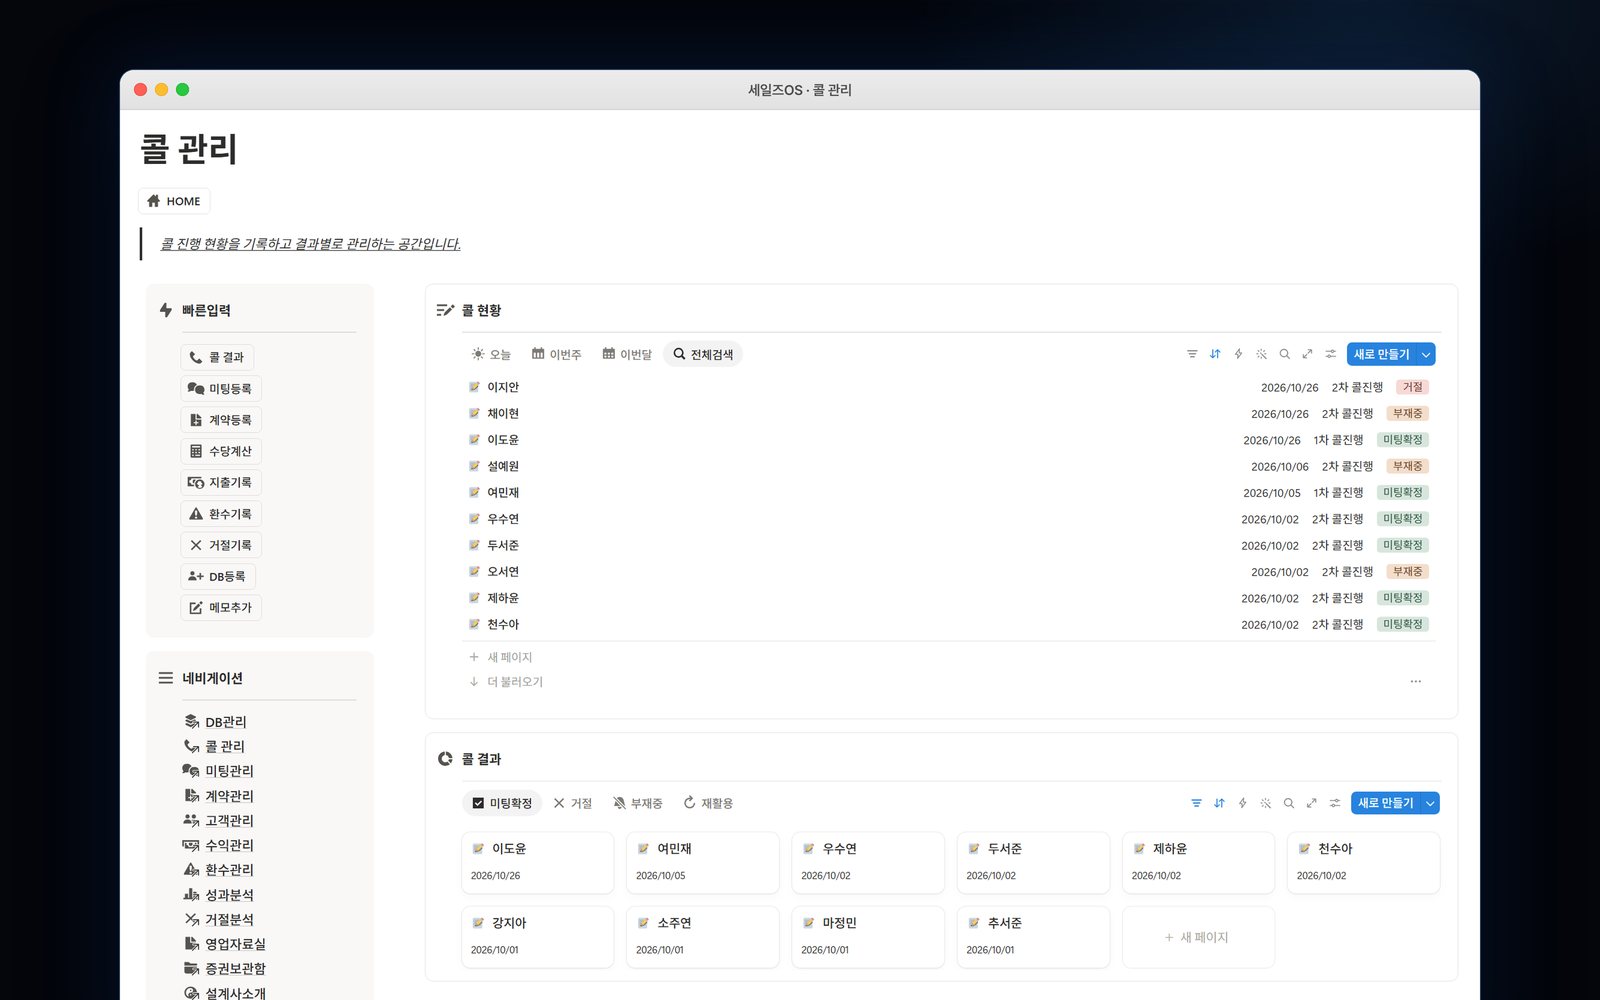This screenshot has width=1600, height=1000.
Task: Select the 미팅확정 tab in 콜 결과
Action: click(502, 803)
